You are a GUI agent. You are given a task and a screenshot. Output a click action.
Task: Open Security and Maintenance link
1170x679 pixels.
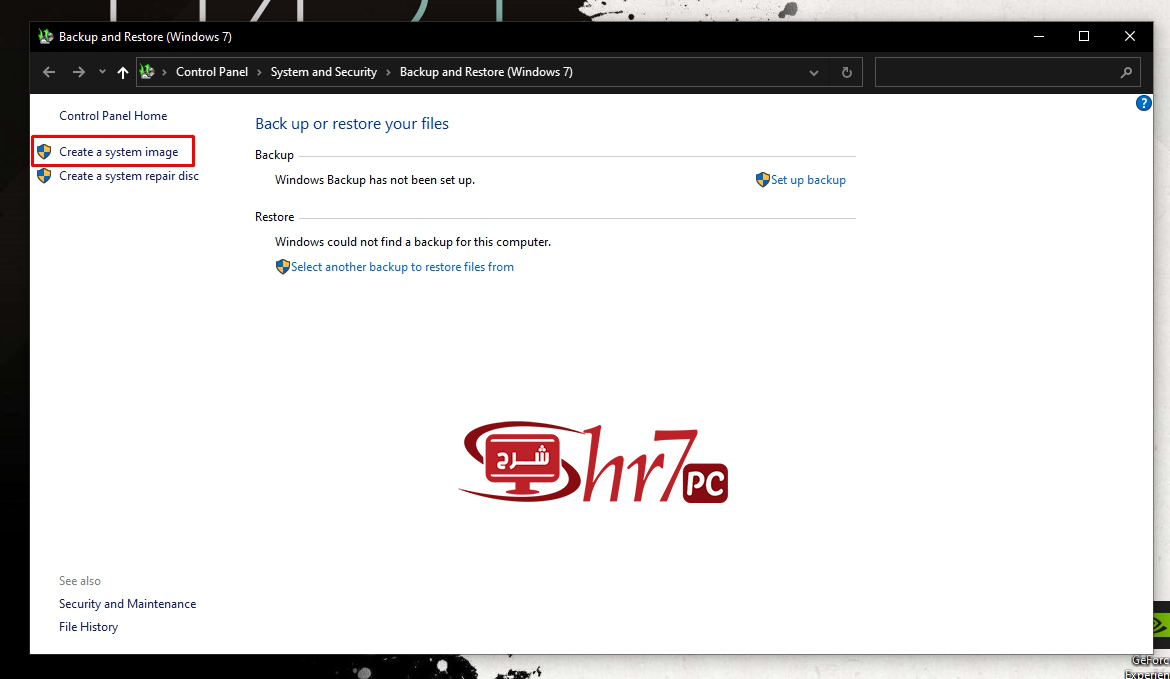coord(128,604)
